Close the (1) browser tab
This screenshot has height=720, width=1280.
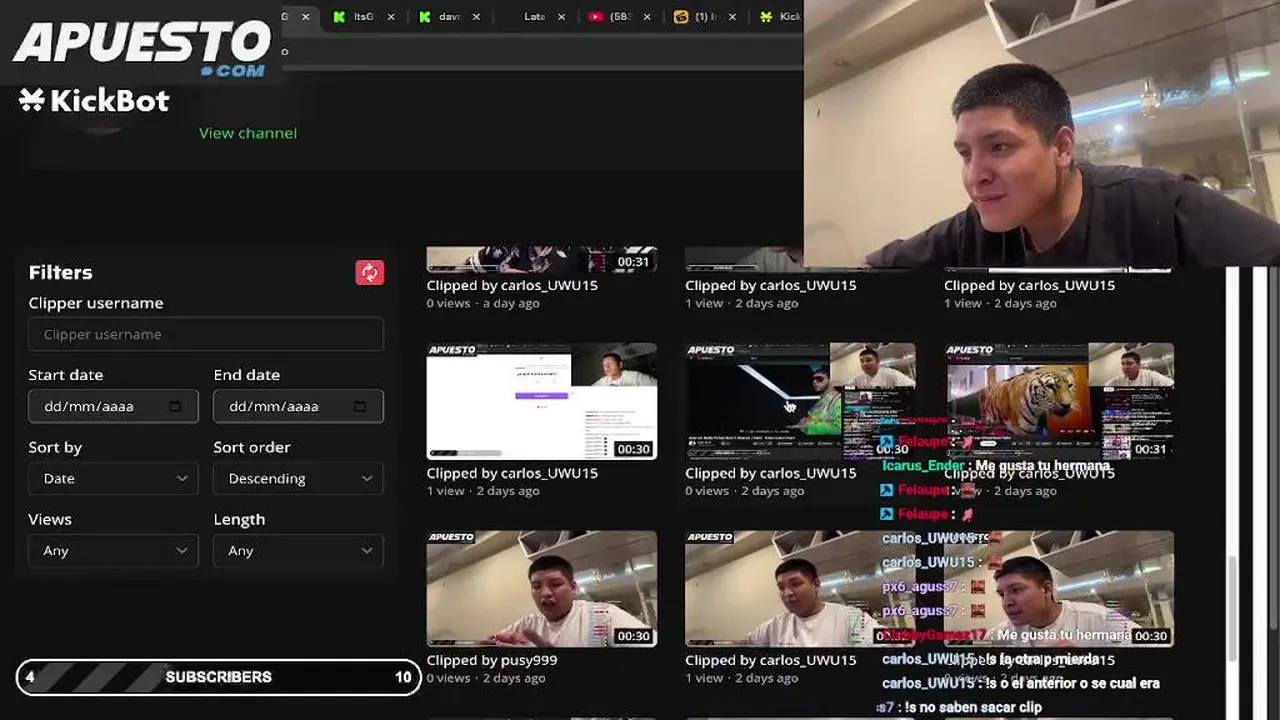(732, 17)
